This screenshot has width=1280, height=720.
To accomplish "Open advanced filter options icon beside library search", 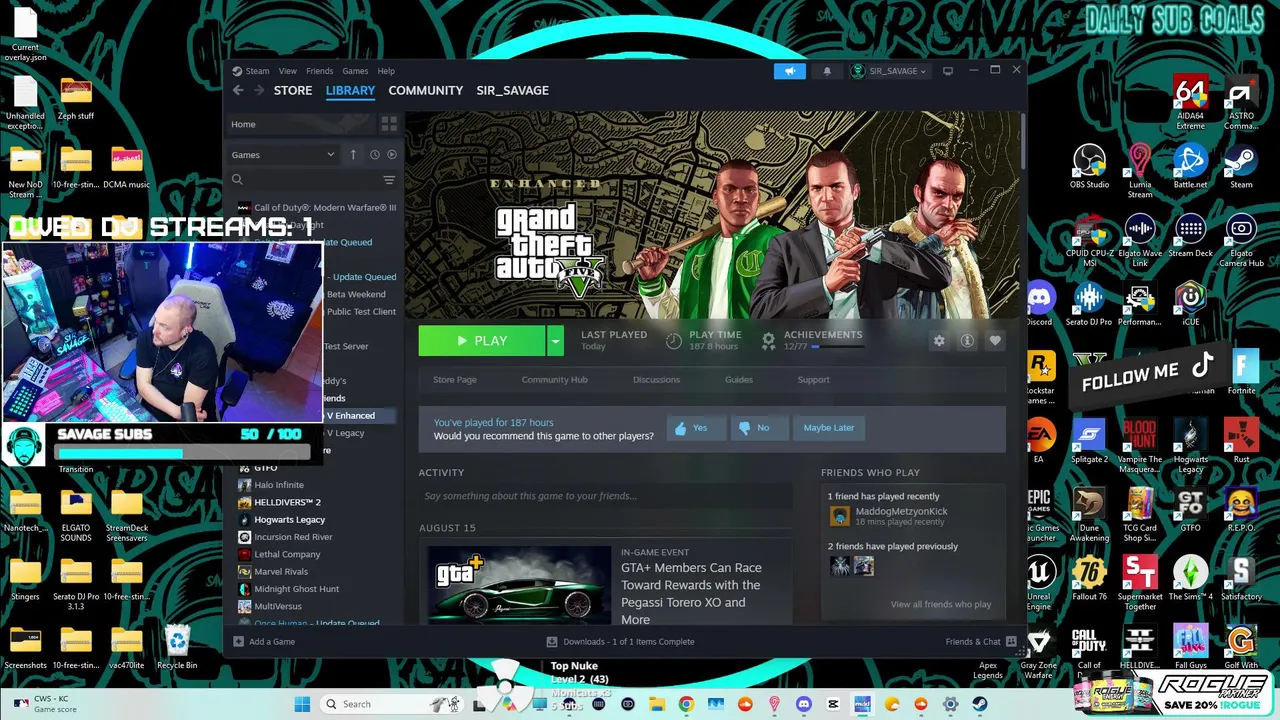I will point(389,180).
